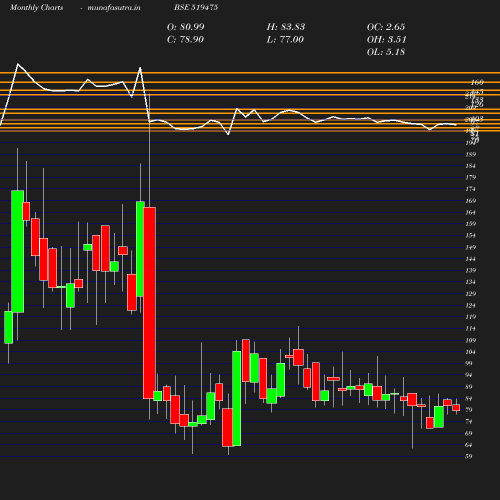Select the high value 'H: 83.83'
The width and height of the screenshot is (500, 500).
pos(286,27)
